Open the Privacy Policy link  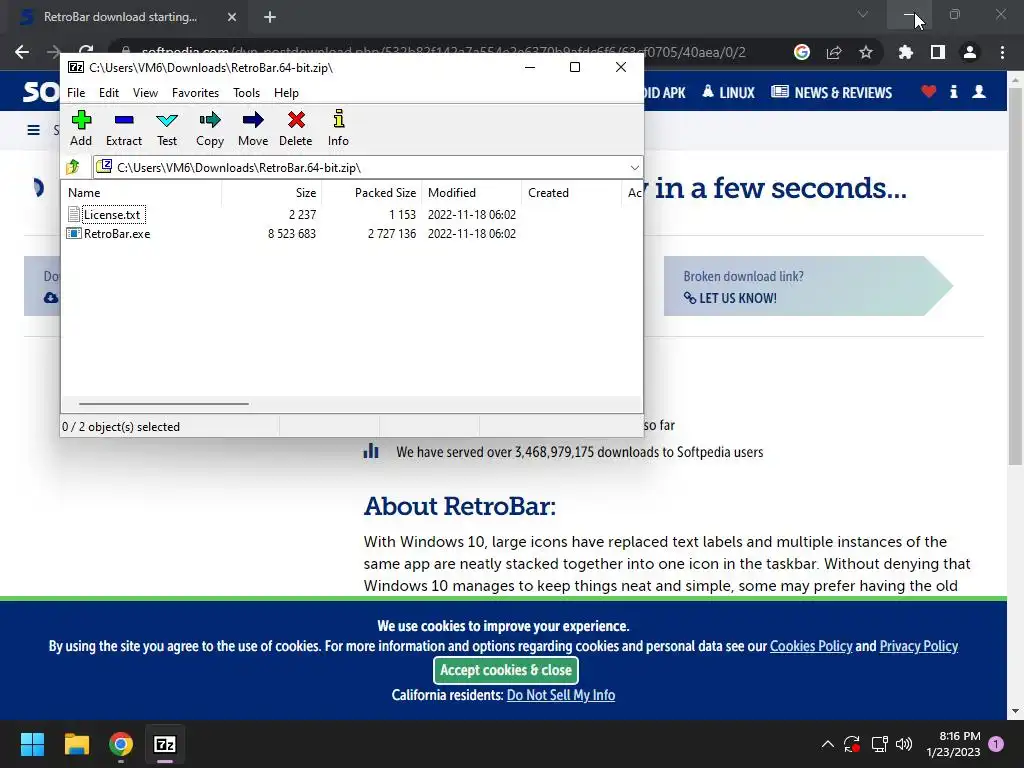point(918,646)
